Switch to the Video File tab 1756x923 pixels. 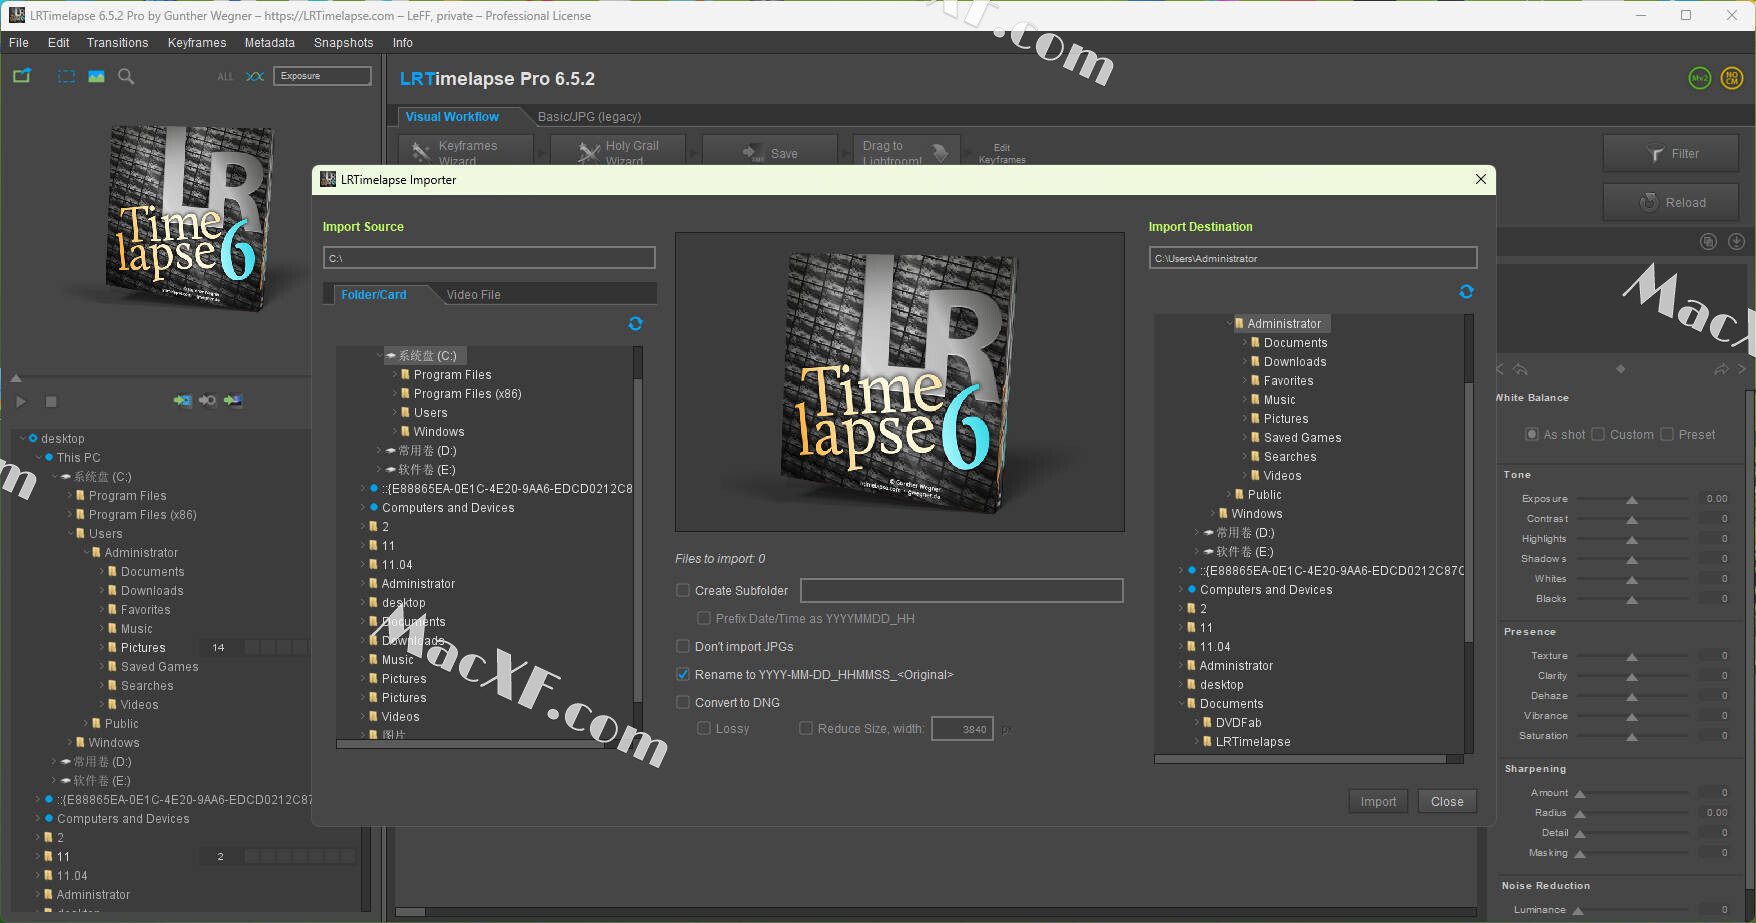(473, 295)
